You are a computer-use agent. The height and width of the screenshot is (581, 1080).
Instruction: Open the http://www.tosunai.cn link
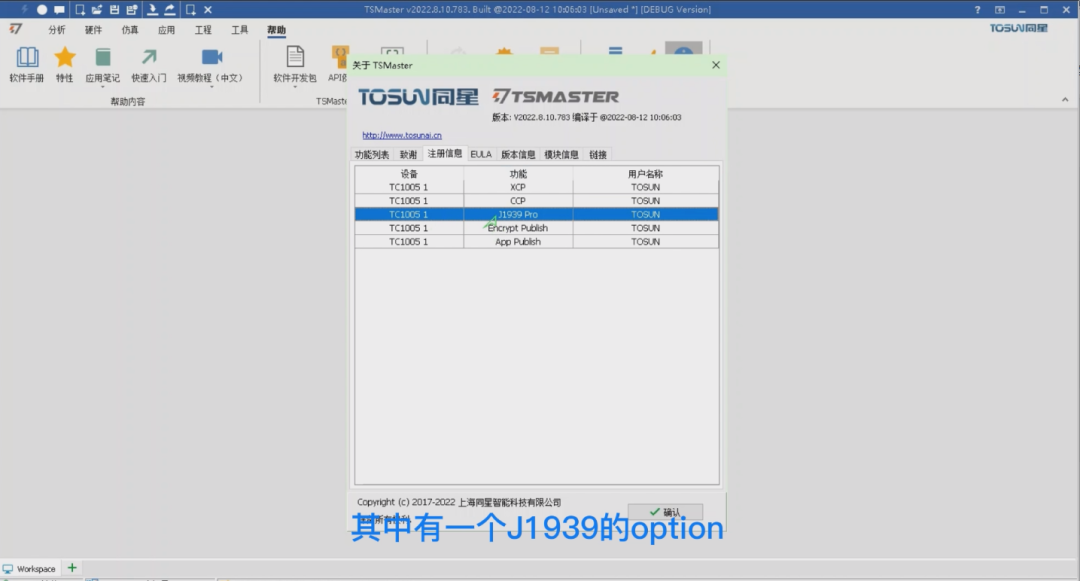[x=402, y=136]
